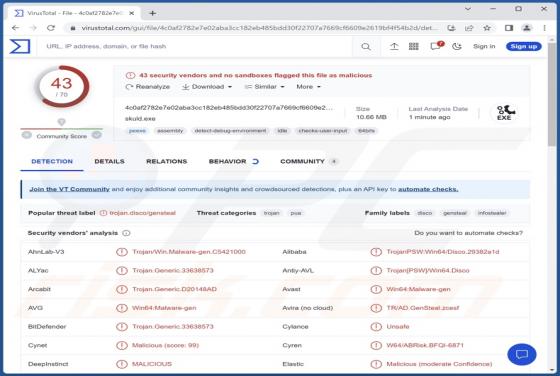The image size is (560, 376).
Task: Expand the Similar dropdown
Action: [264, 87]
